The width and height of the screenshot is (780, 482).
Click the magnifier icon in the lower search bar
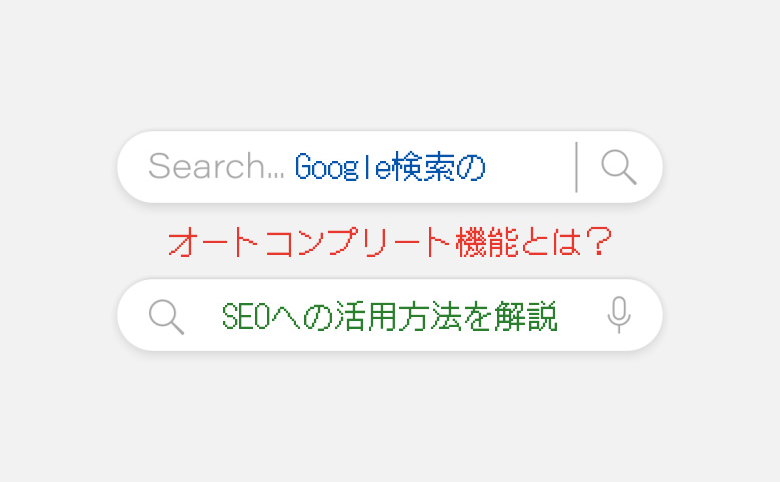coord(166,317)
